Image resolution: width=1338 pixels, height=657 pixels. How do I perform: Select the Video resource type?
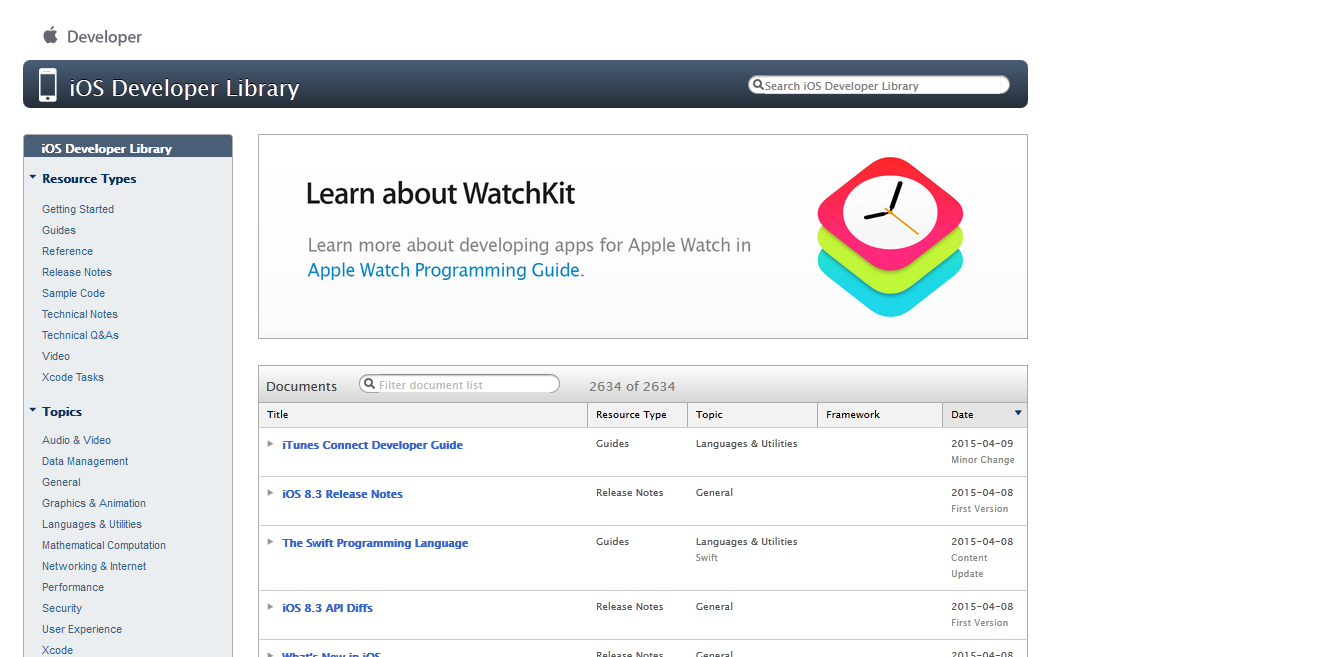click(56, 356)
